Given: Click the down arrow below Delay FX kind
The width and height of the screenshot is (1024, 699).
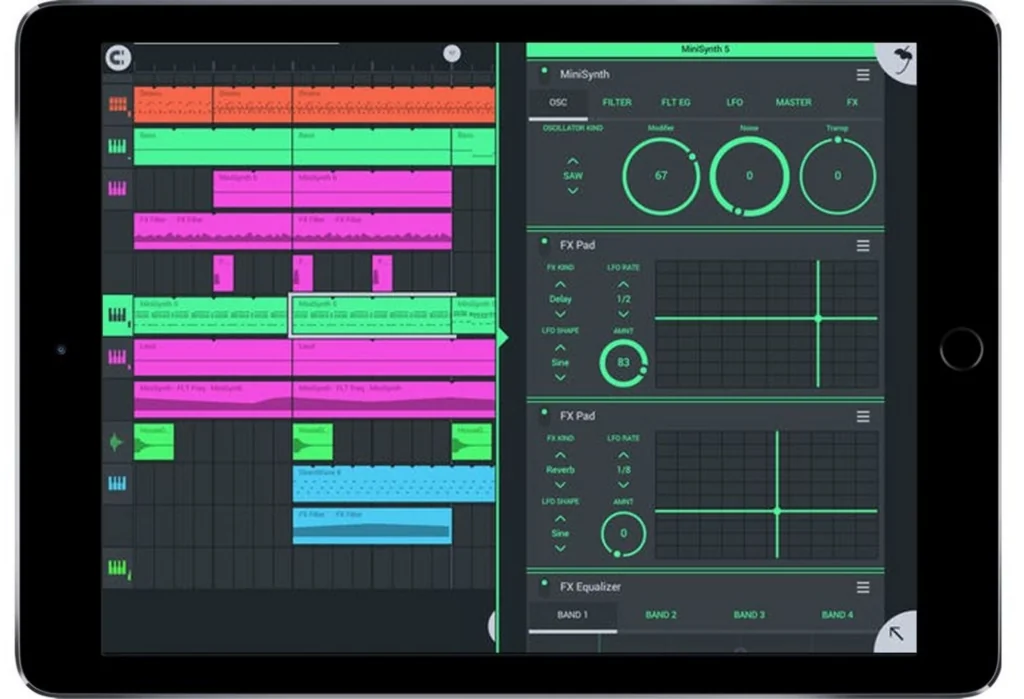Looking at the screenshot, I should 560,314.
